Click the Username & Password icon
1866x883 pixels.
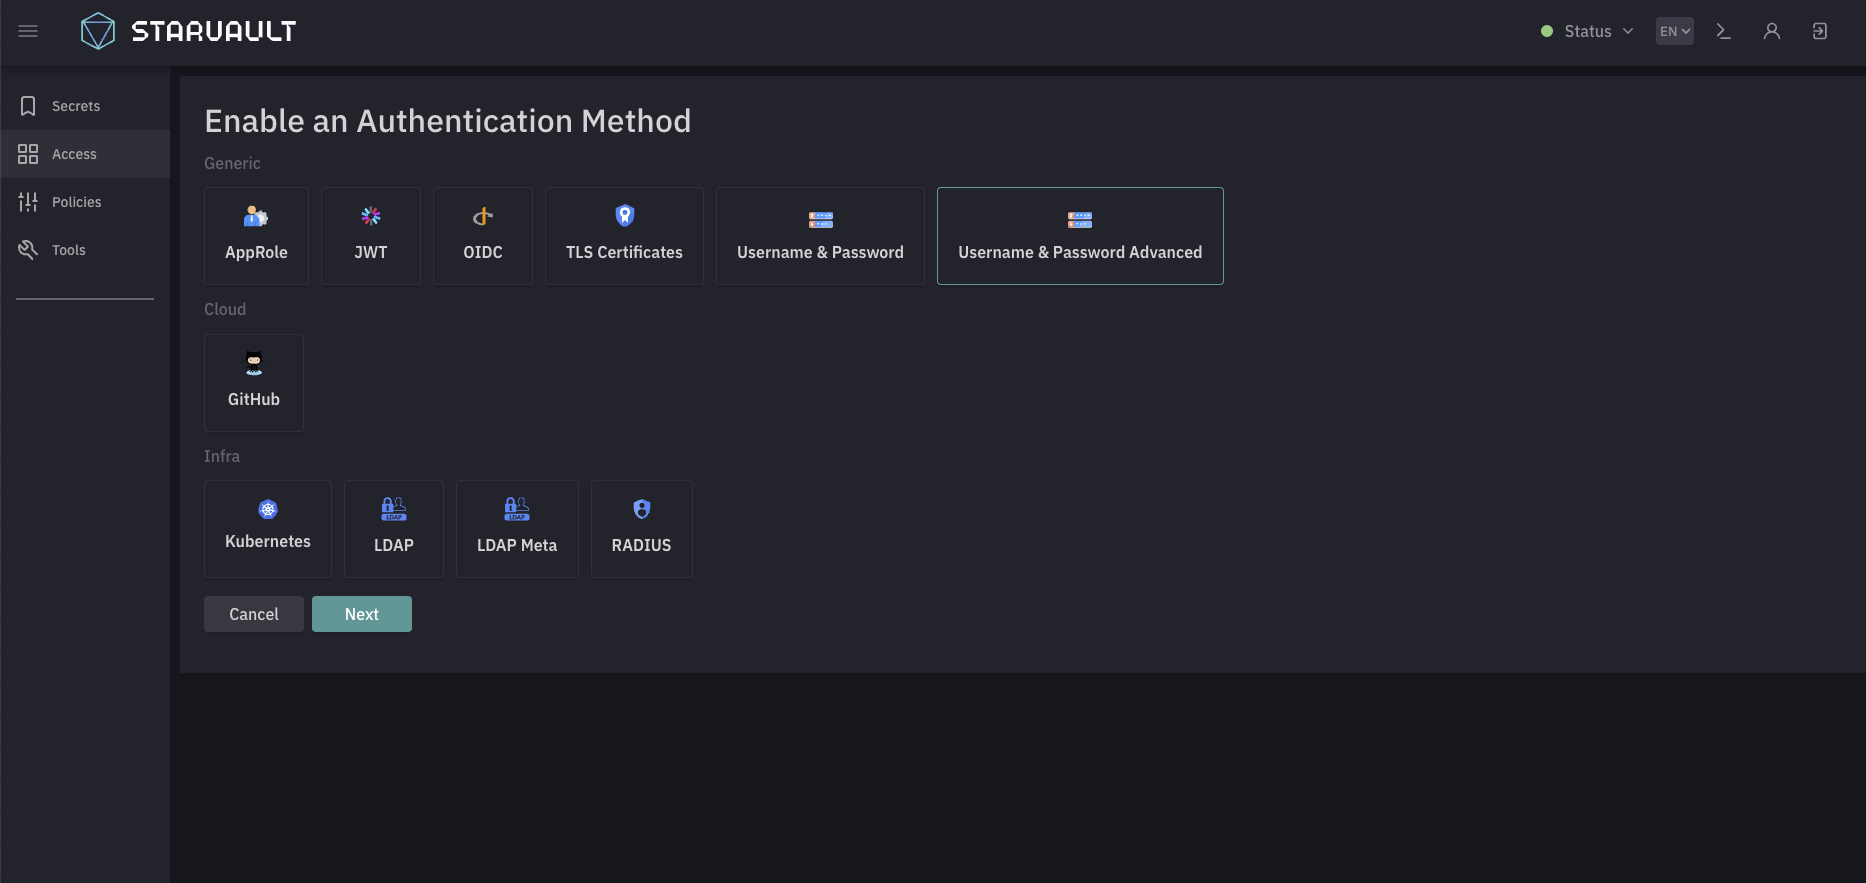[x=821, y=219]
